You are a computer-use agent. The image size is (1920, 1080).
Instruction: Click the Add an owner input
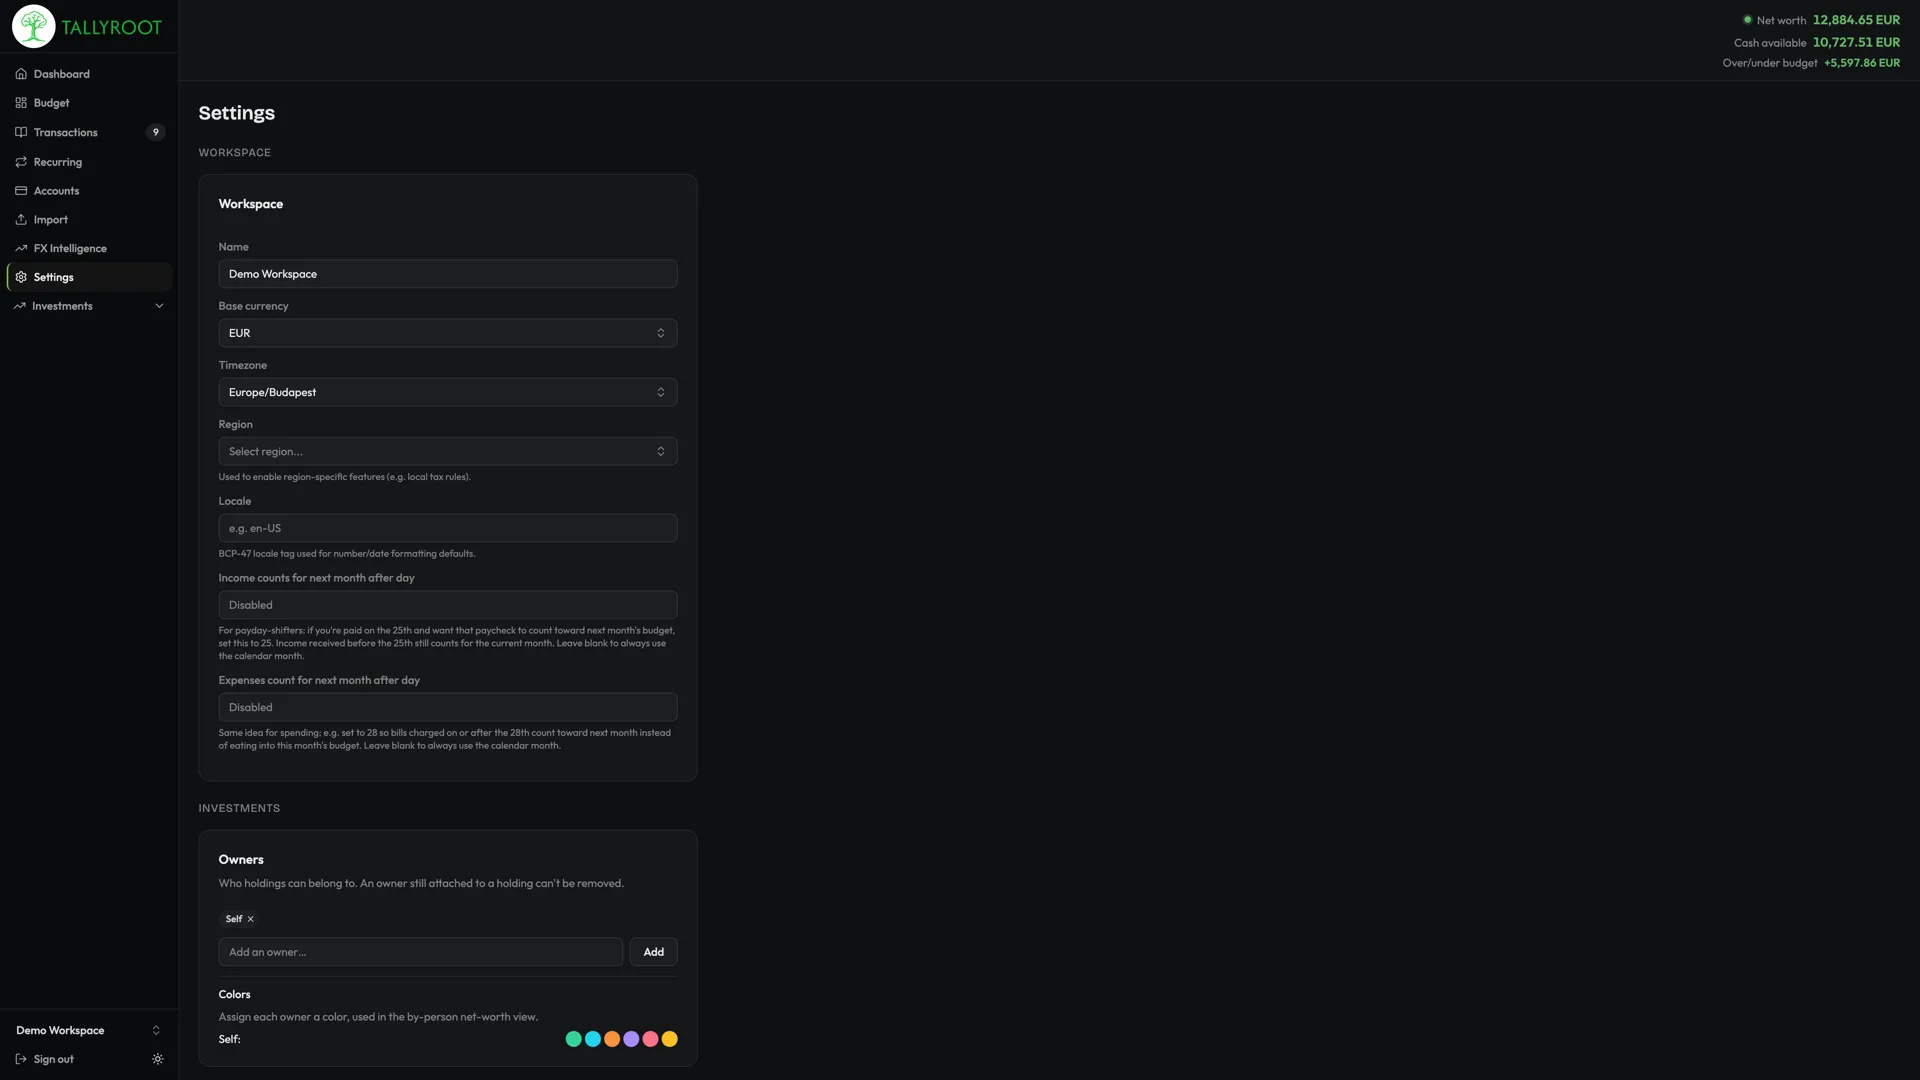point(421,952)
